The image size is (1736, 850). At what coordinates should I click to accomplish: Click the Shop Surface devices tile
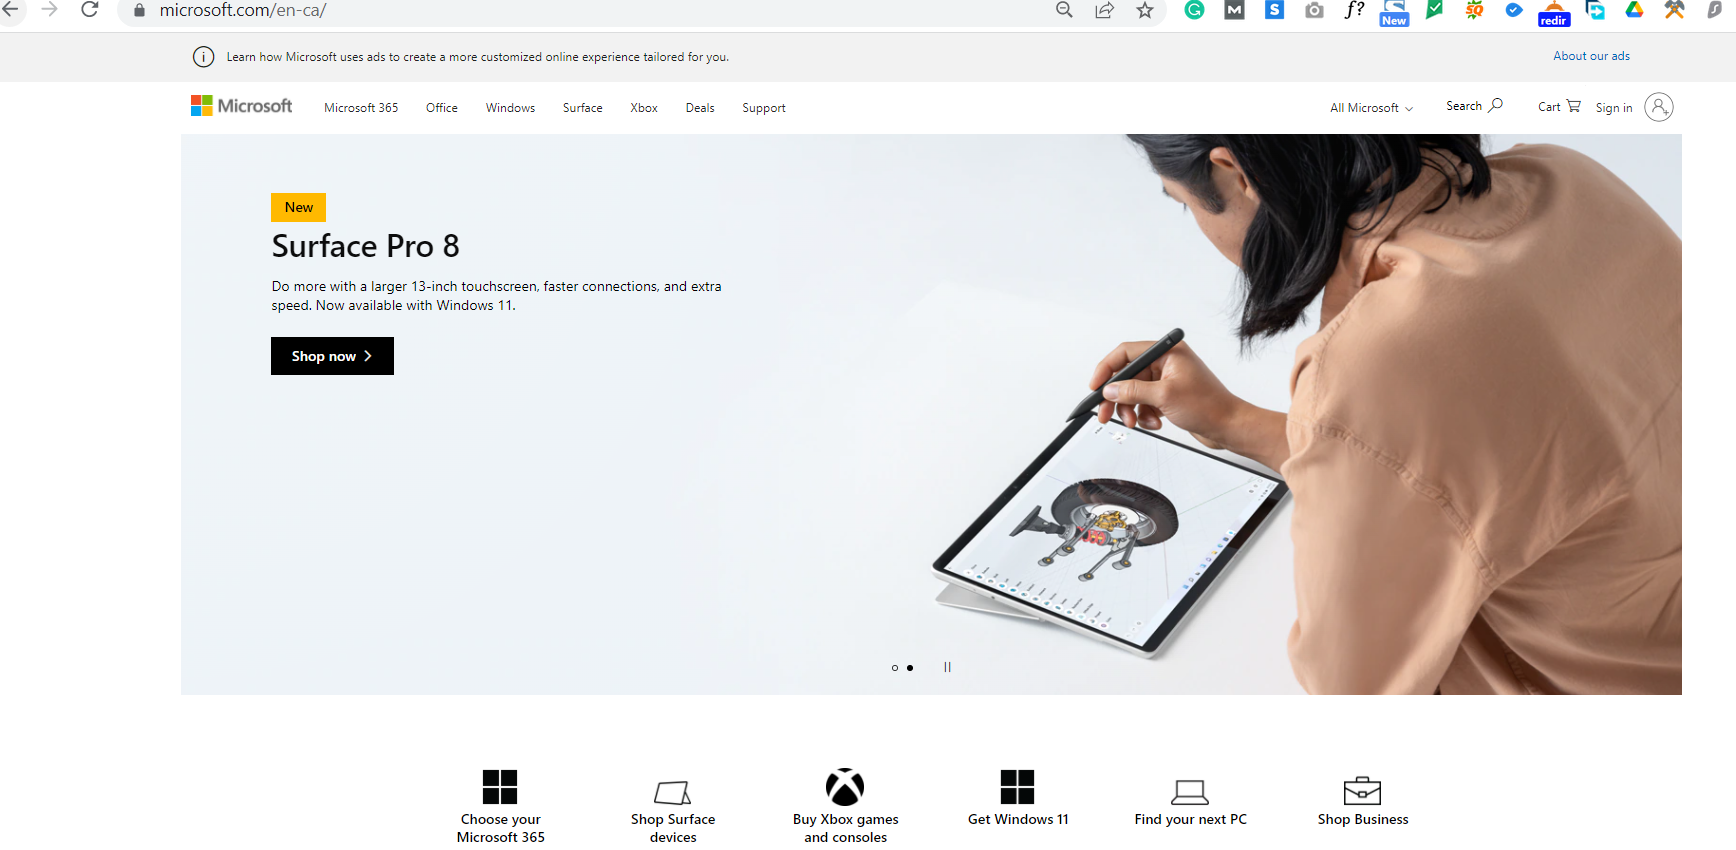point(673,810)
